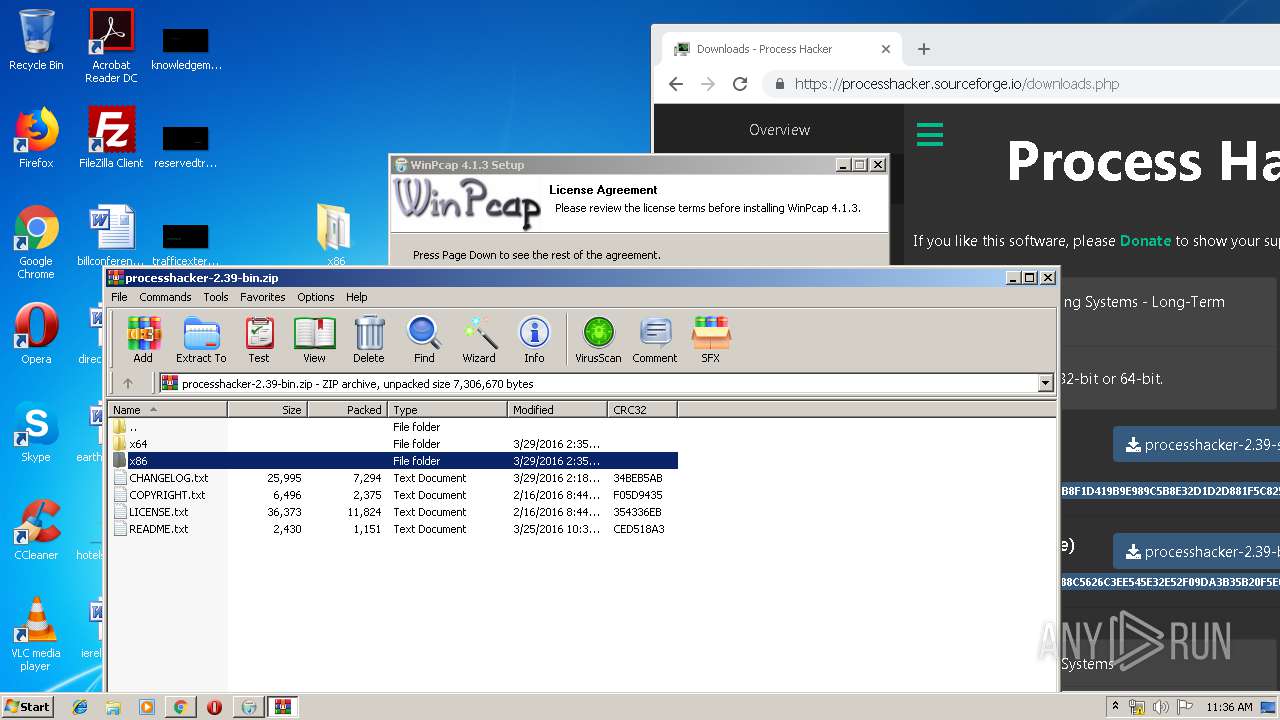Open the Wizard tool
This screenshot has height=720, width=1280.
[479, 339]
